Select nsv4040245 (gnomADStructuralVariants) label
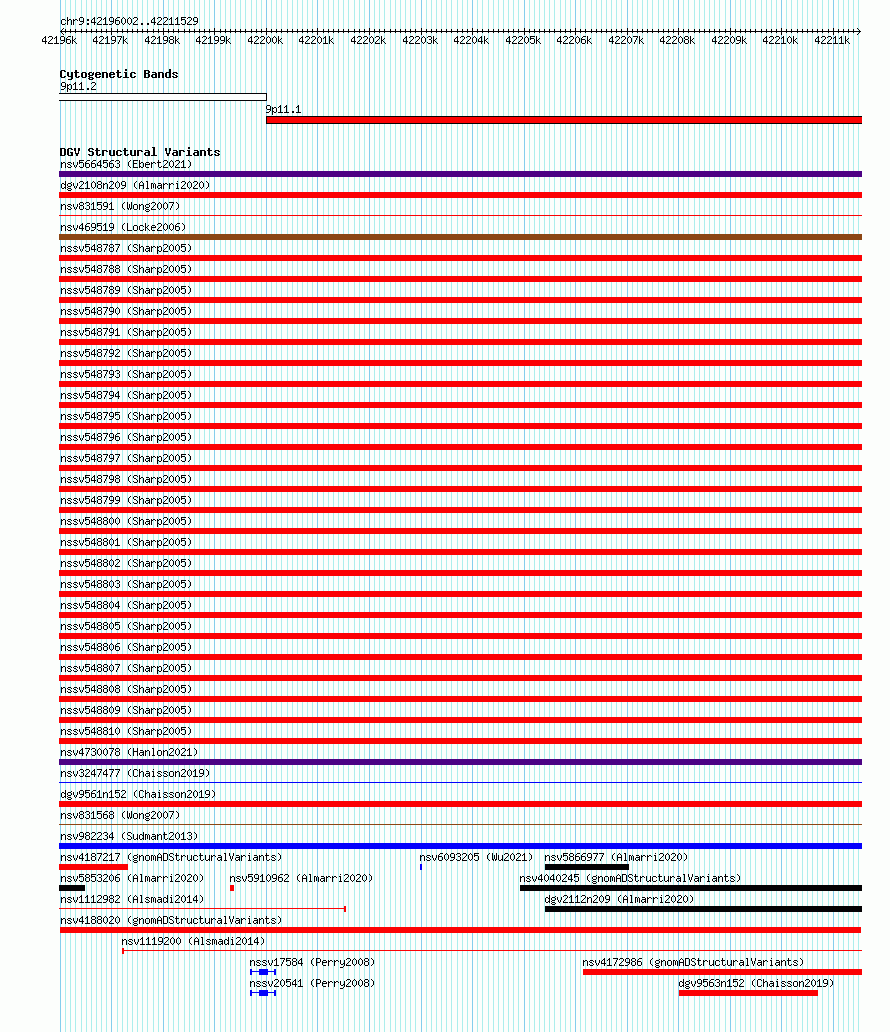890x1032 pixels. [x=630, y=881]
